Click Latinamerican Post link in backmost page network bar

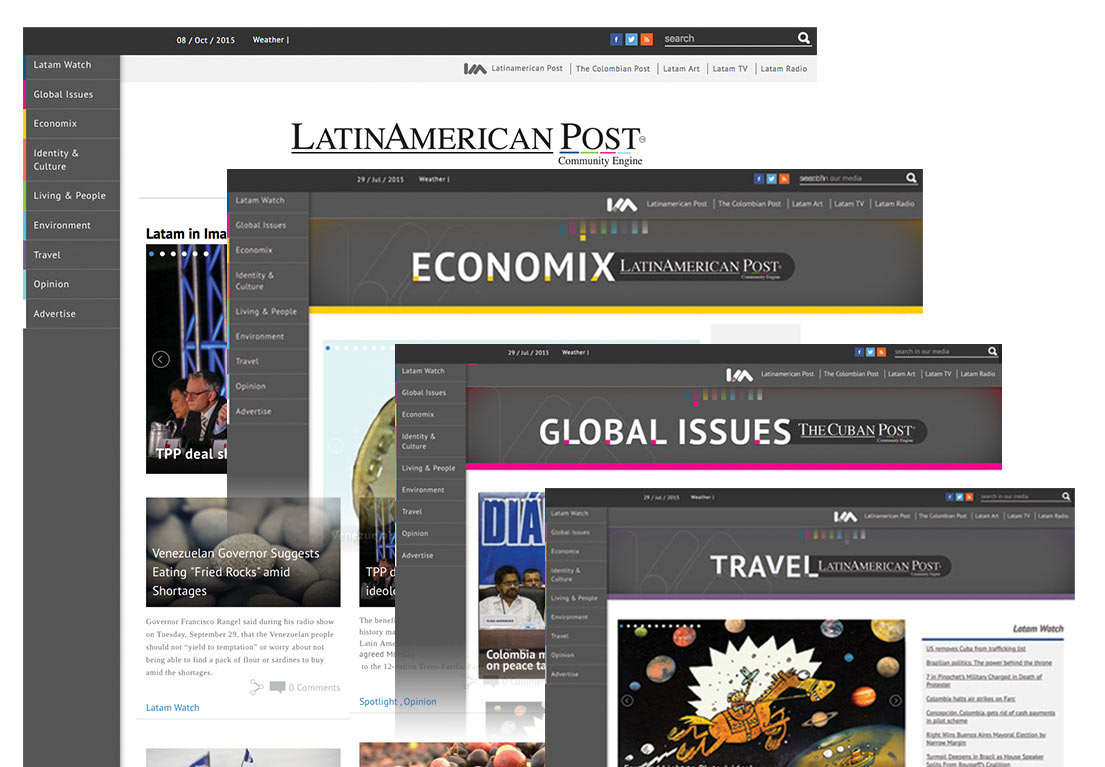pos(526,68)
